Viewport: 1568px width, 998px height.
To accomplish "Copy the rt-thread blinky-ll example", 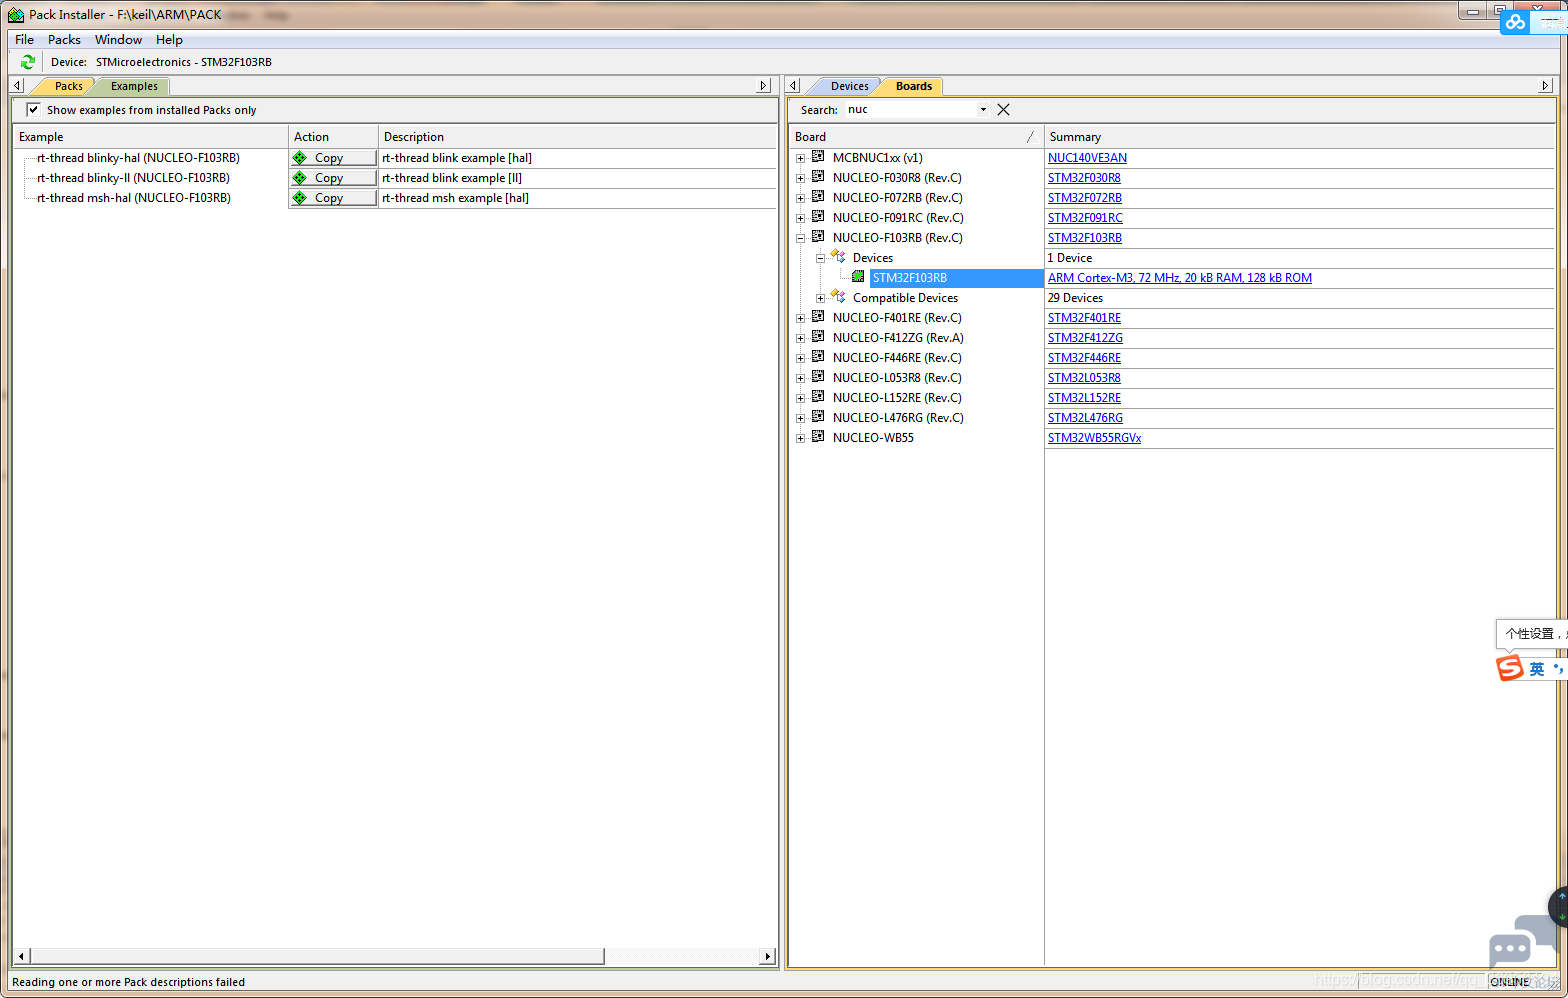I will click(333, 178).
